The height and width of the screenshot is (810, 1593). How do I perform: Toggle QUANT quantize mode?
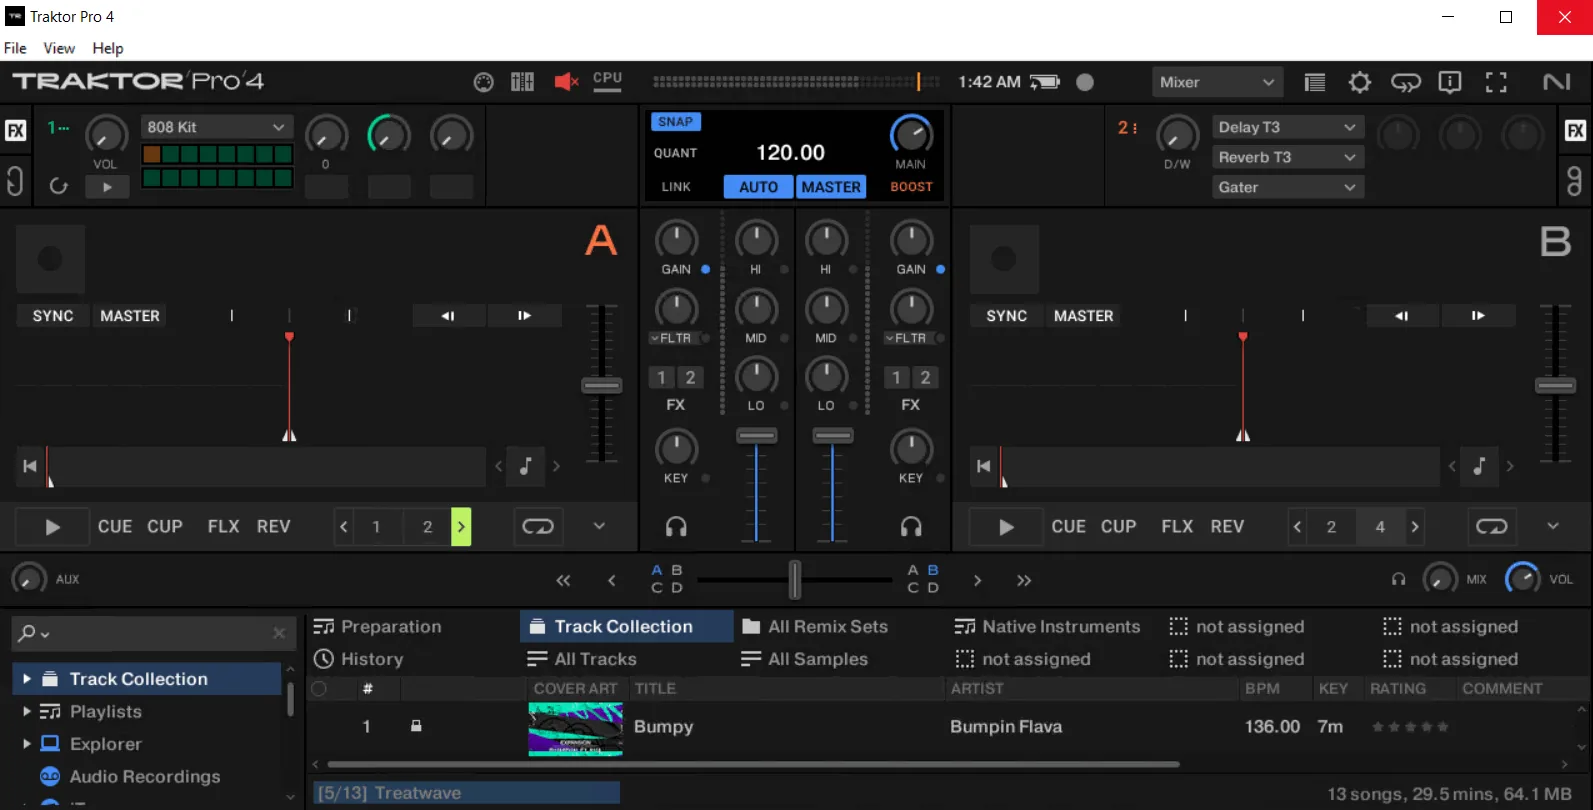click(676, 153)
